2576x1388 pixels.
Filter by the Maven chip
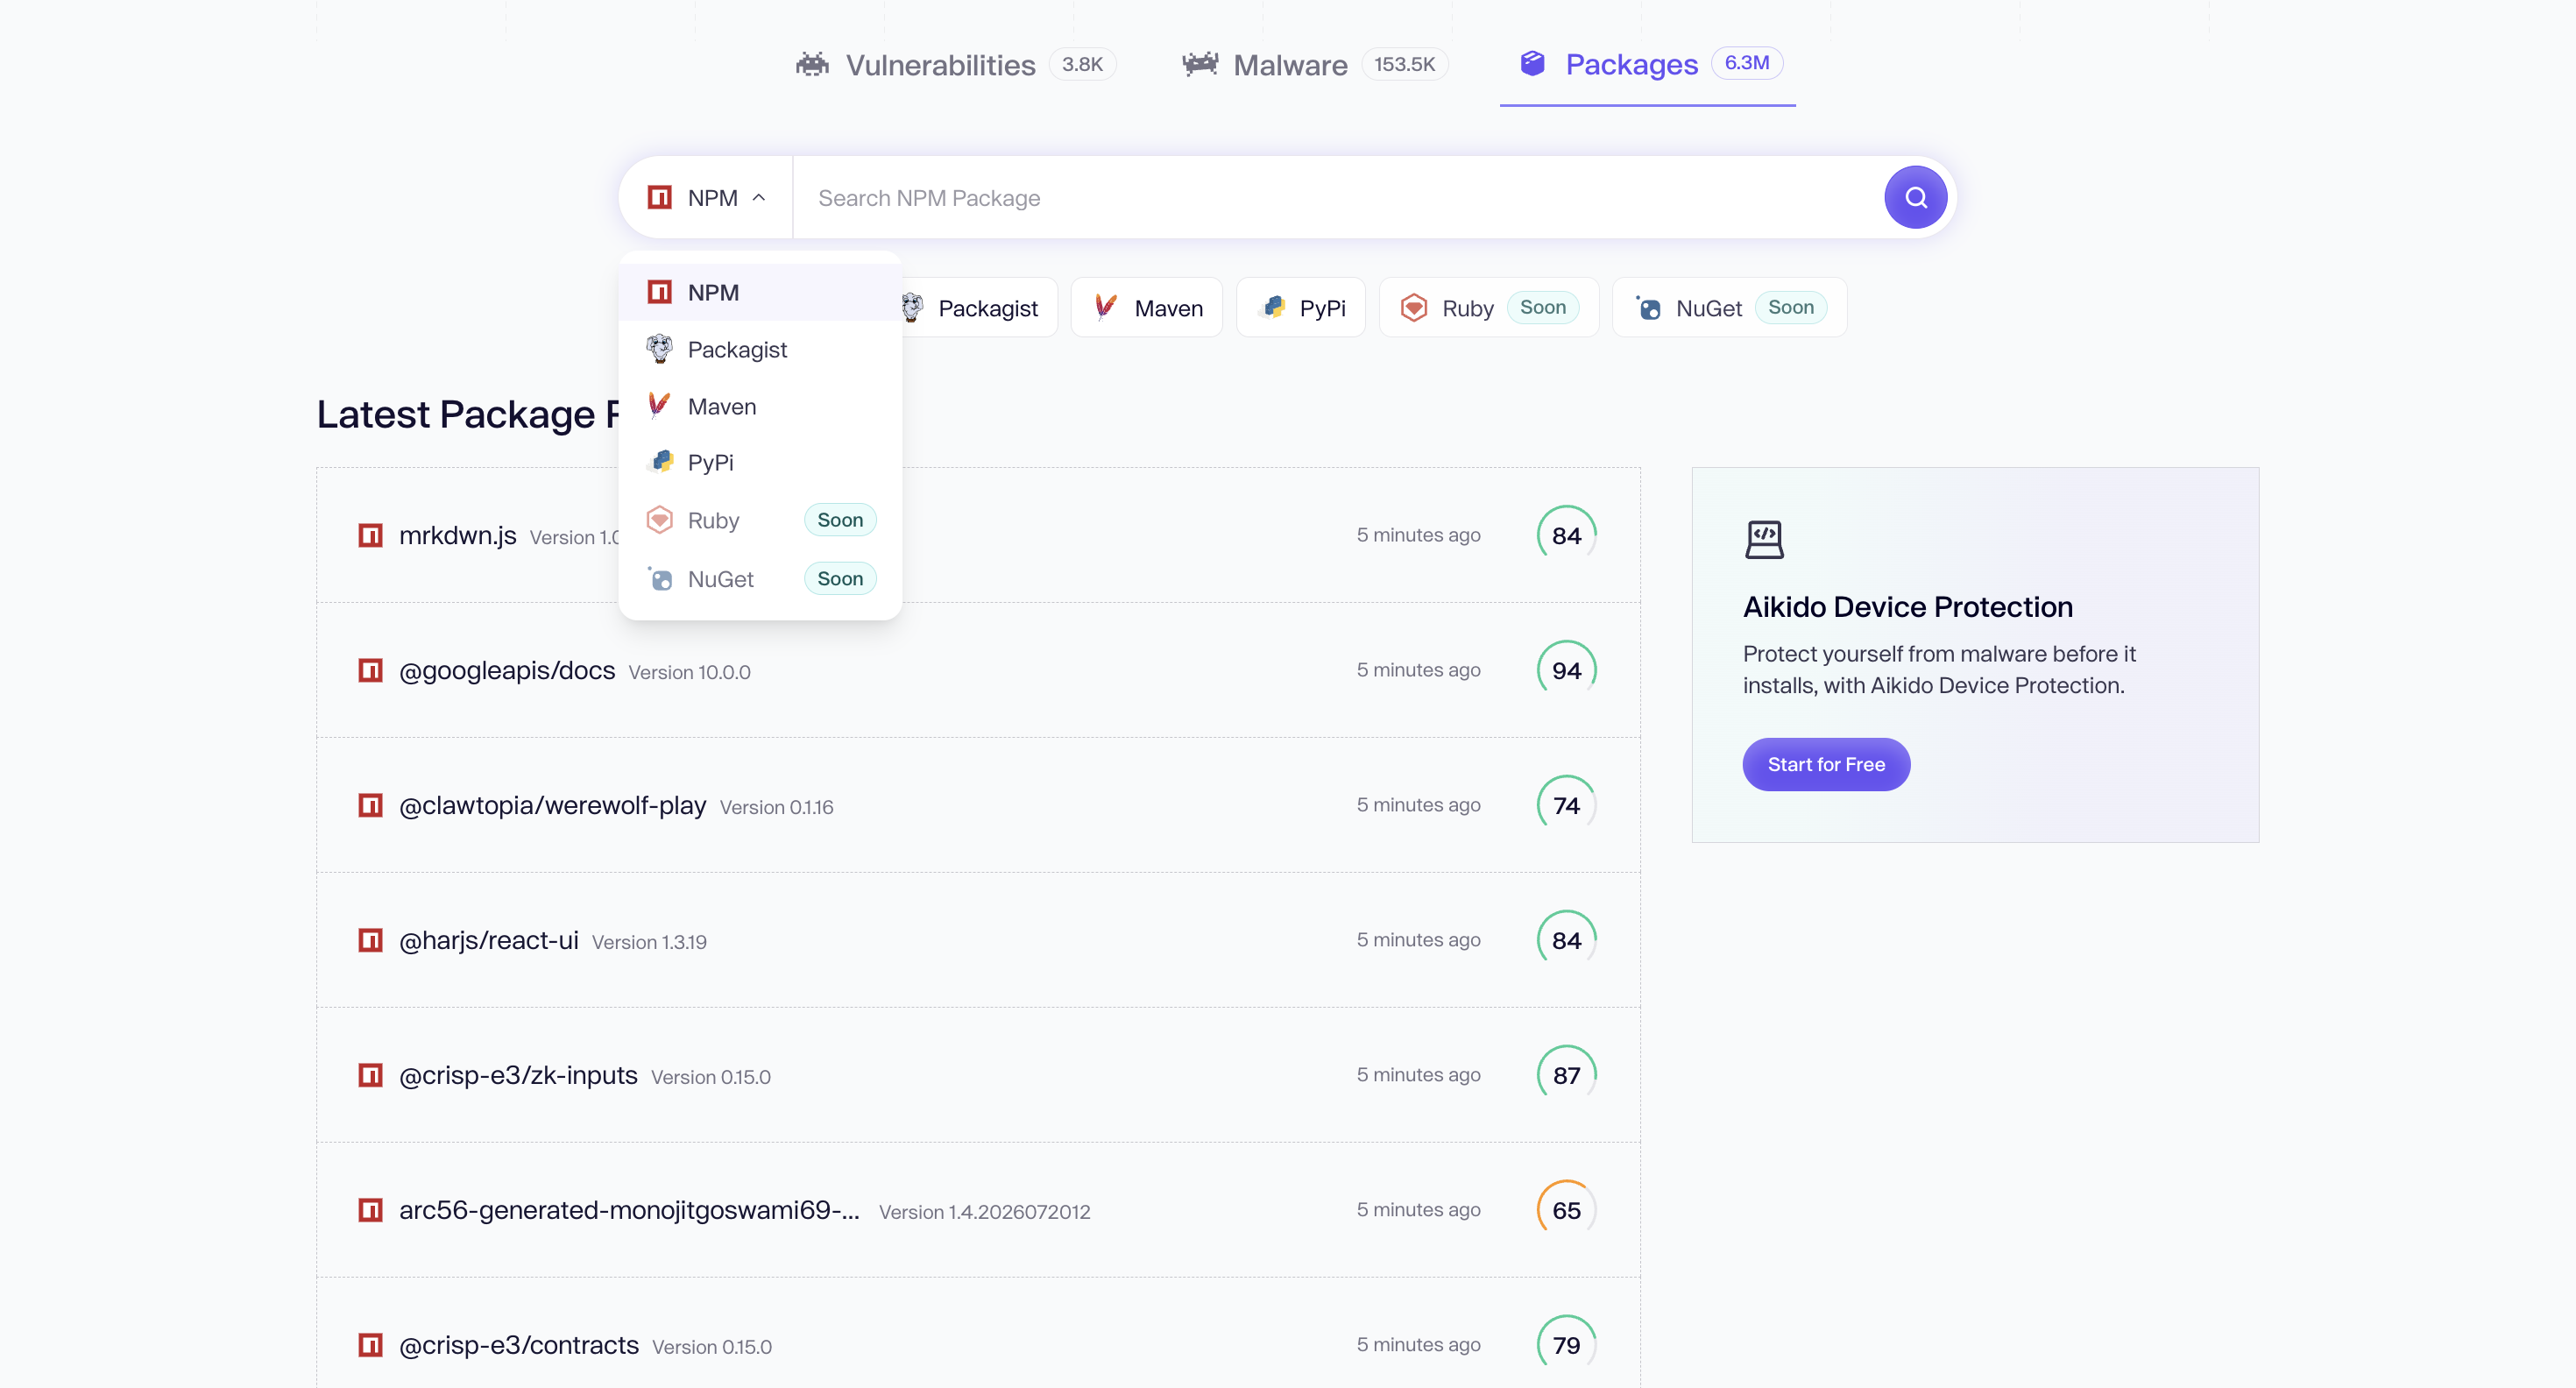tap(1147, 307)
